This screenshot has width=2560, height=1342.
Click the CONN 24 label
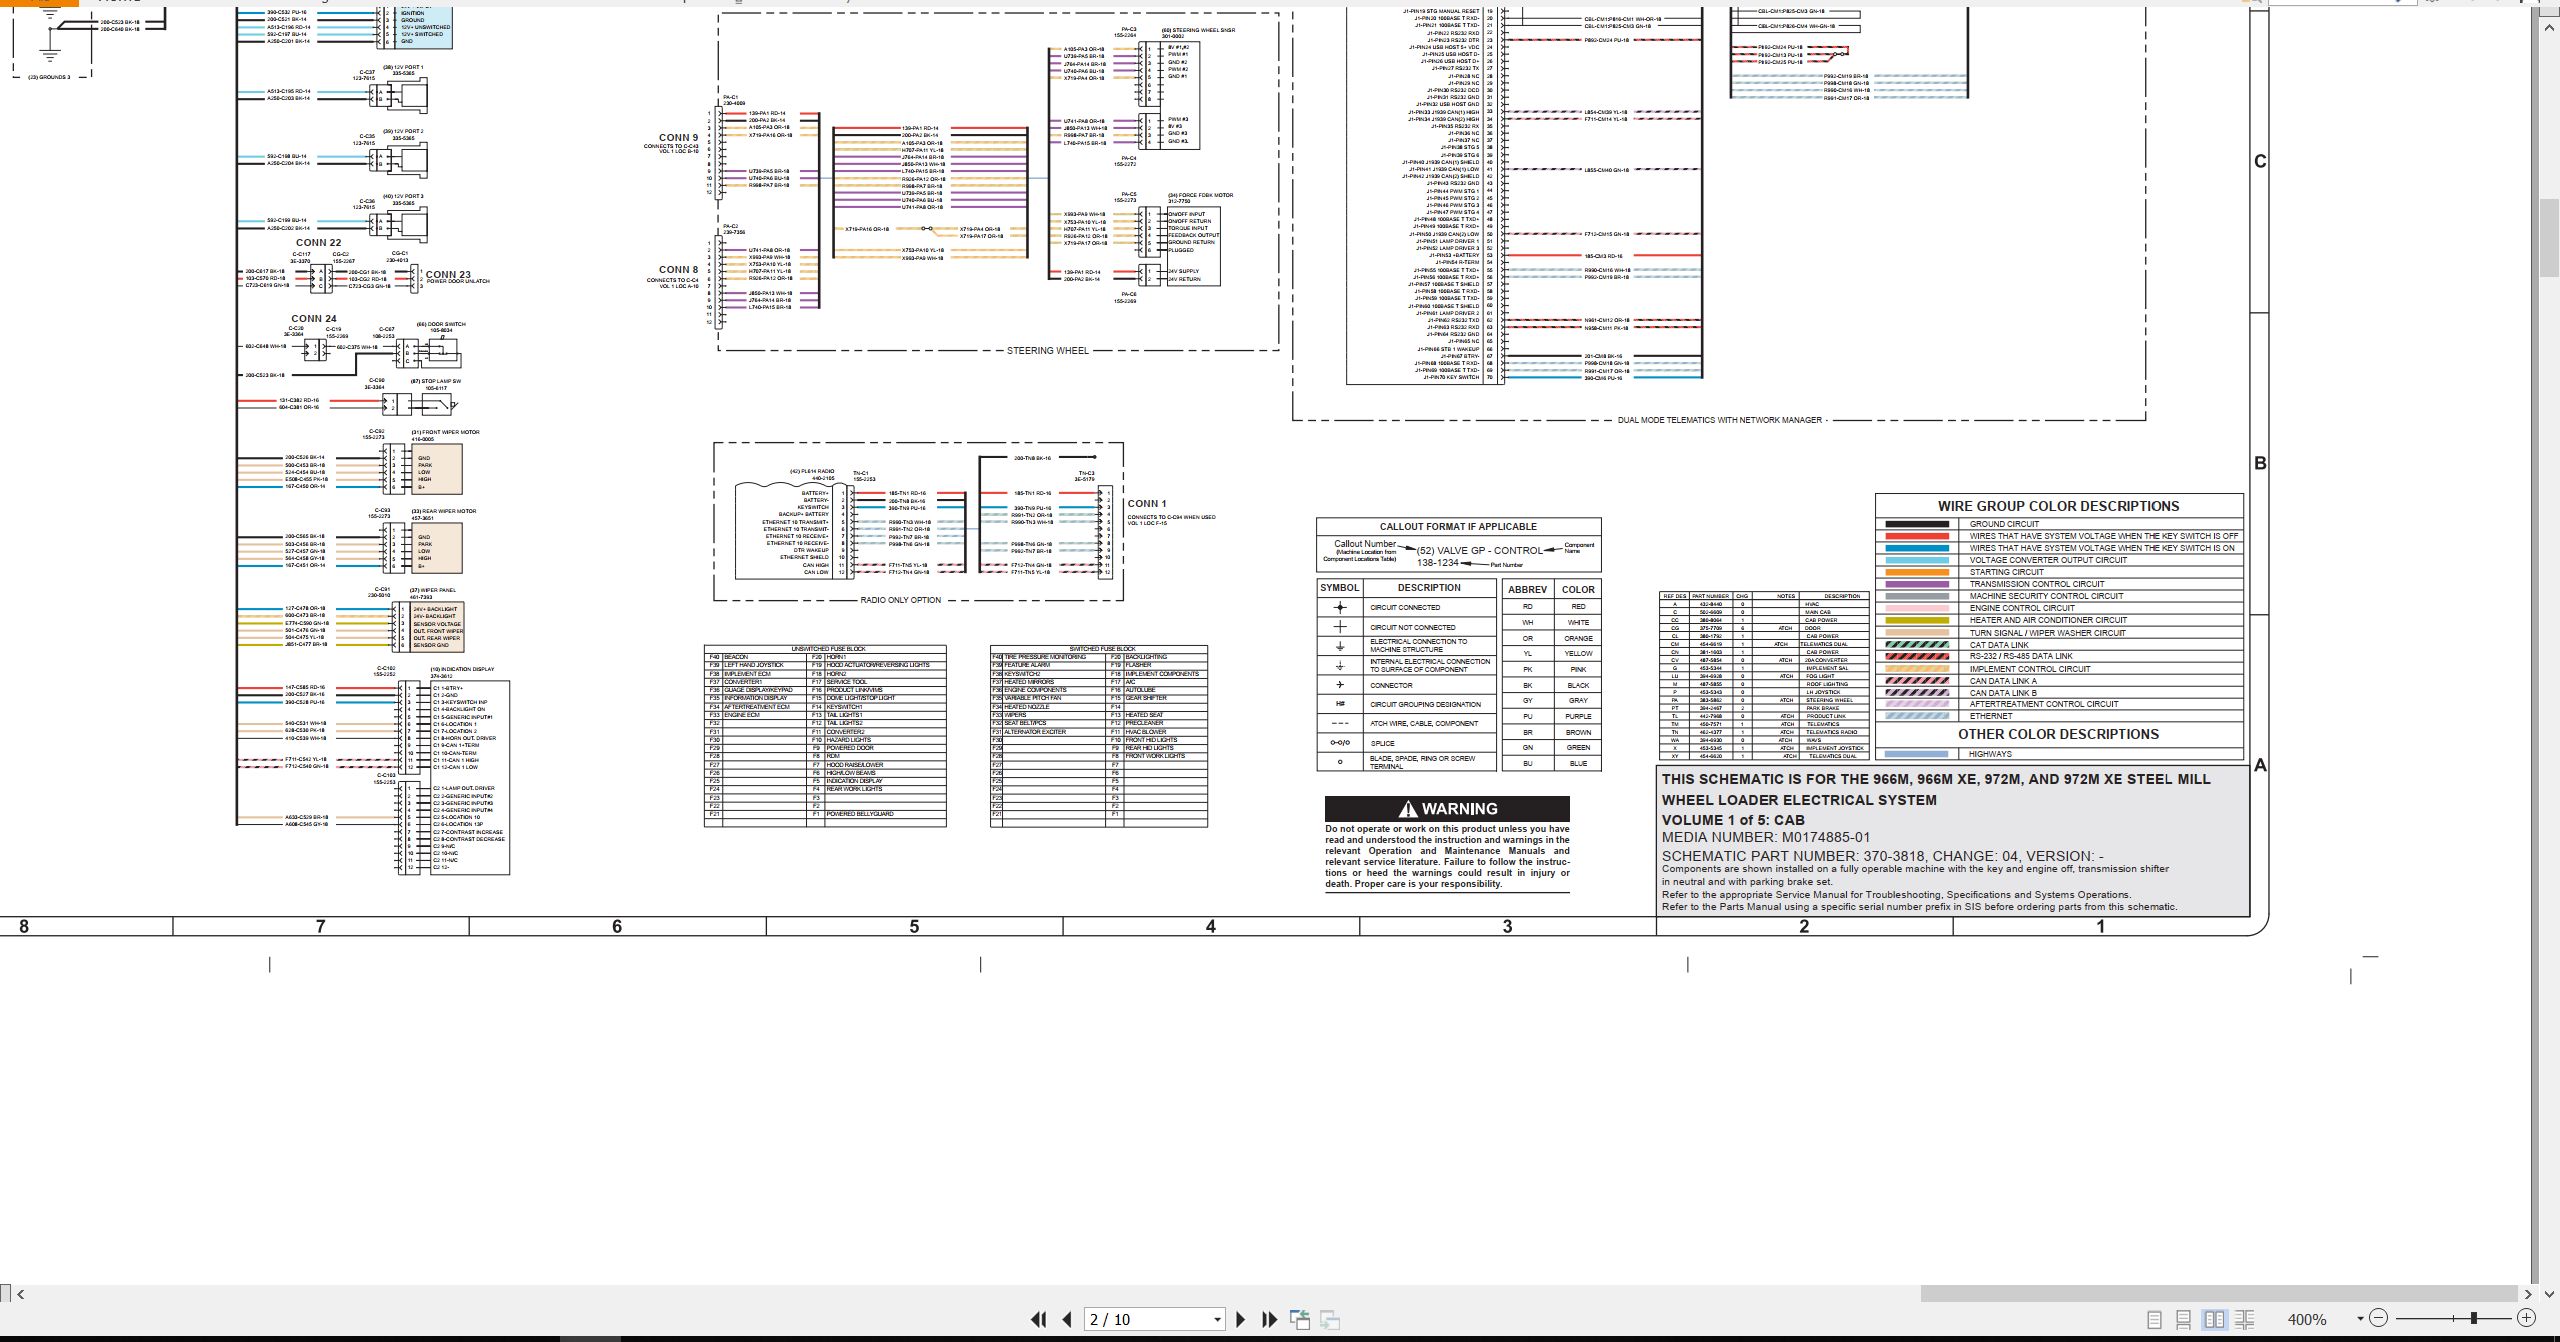pyautogui.click(x=314, y=319)
